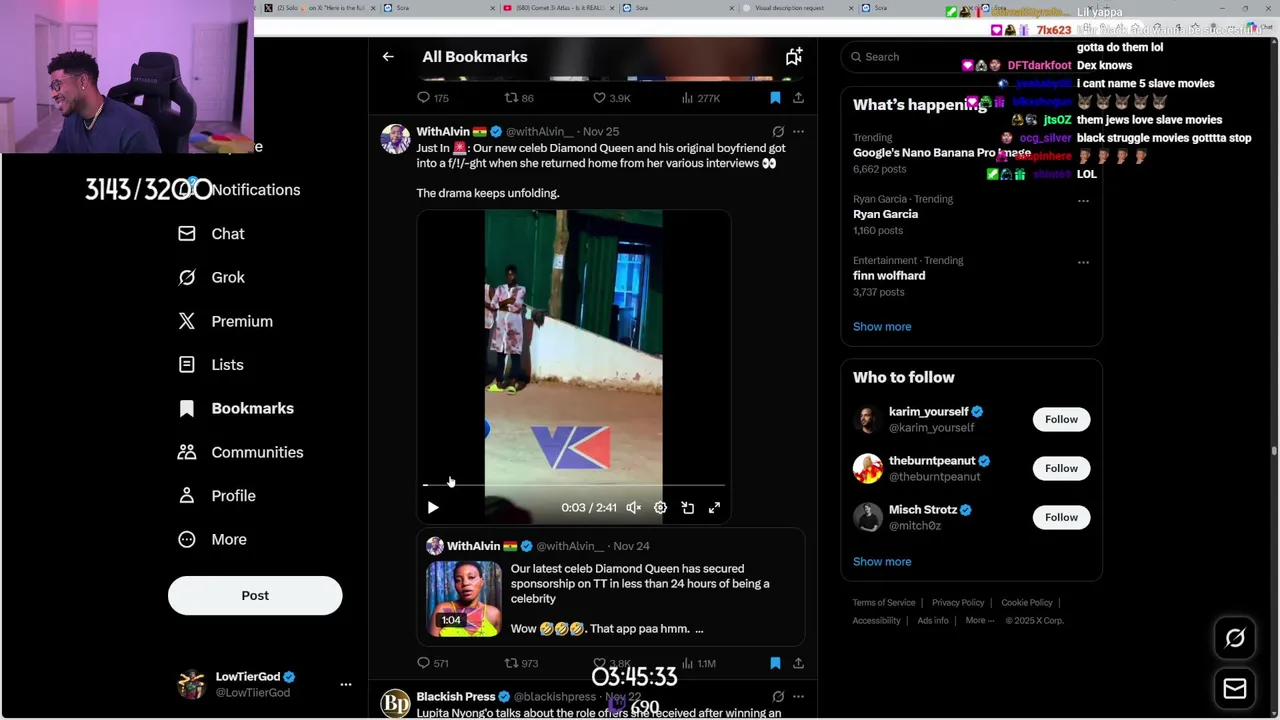Enter fullscreen on the video player
Image resolution: width=1280 pixels, height=720 pixels.
(715, 508)
